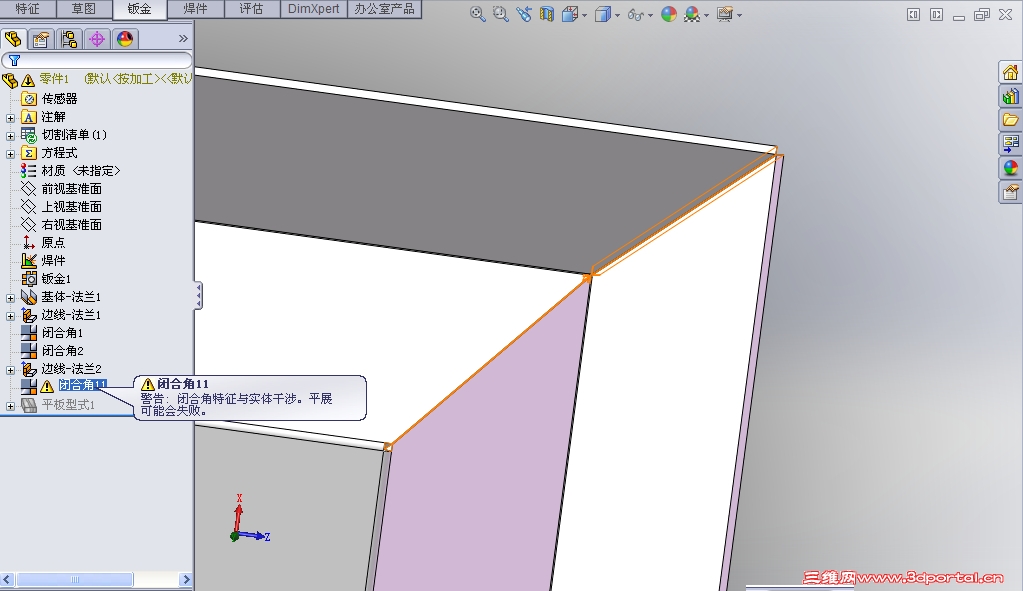The height and width of the screenshot is (591, 1023).
Task: Open Design Library task pane icon
Action: tap(1011, 97)
